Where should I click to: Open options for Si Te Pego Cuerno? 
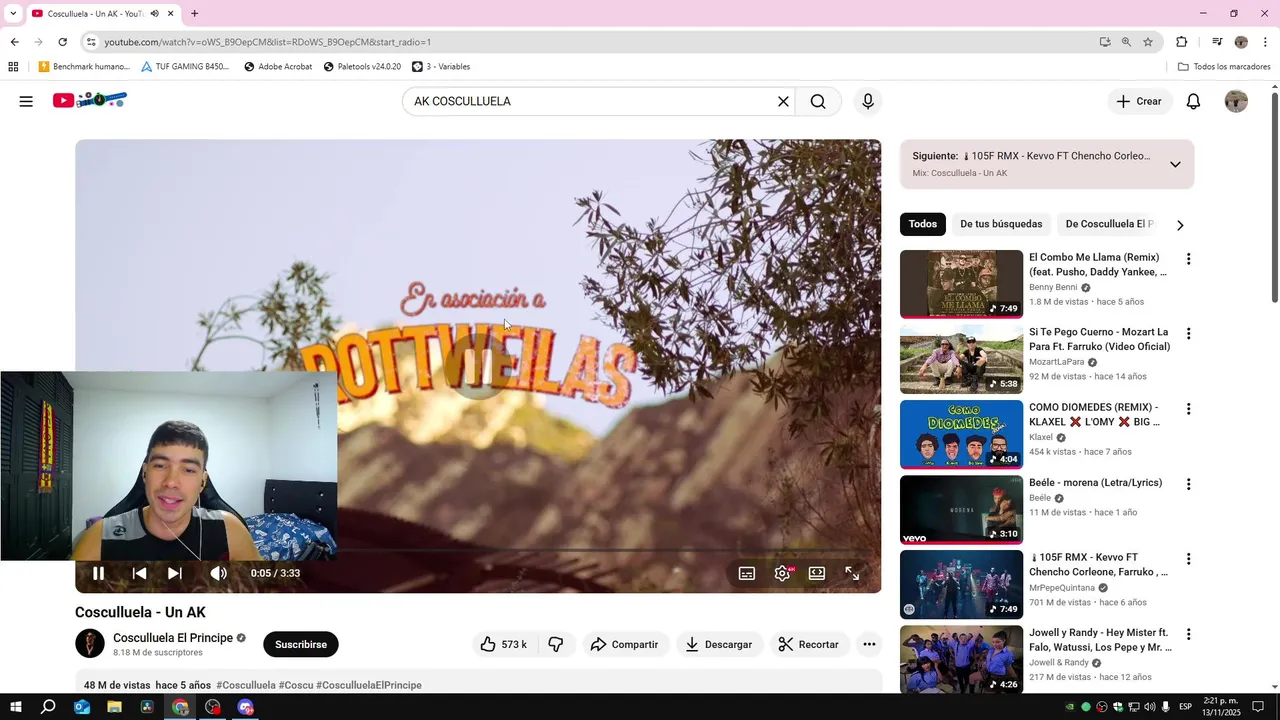point(1188,334)
